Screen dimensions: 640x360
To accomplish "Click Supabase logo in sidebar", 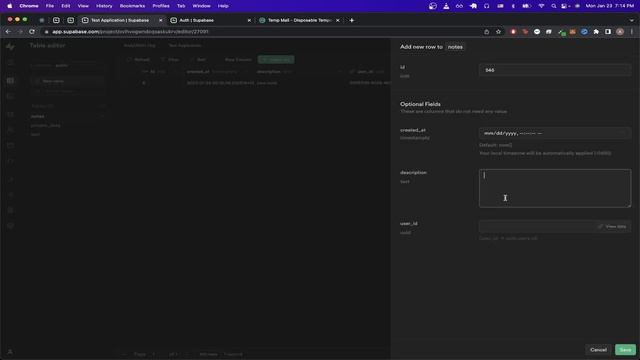I will tap(10, 47).
